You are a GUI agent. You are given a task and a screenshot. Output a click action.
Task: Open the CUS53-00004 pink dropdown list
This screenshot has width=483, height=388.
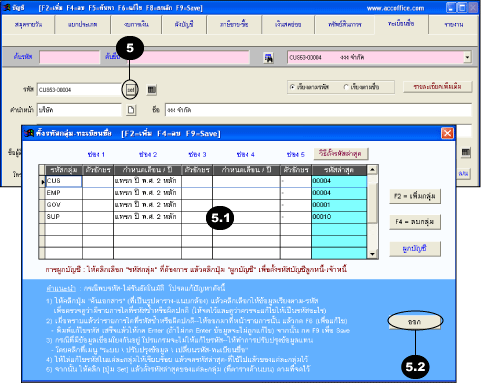pyautogui.click(x=467, y=57)
